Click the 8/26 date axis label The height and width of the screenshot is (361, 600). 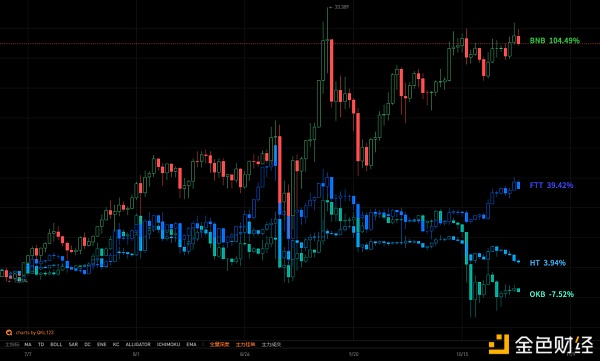tap(245, 354)
